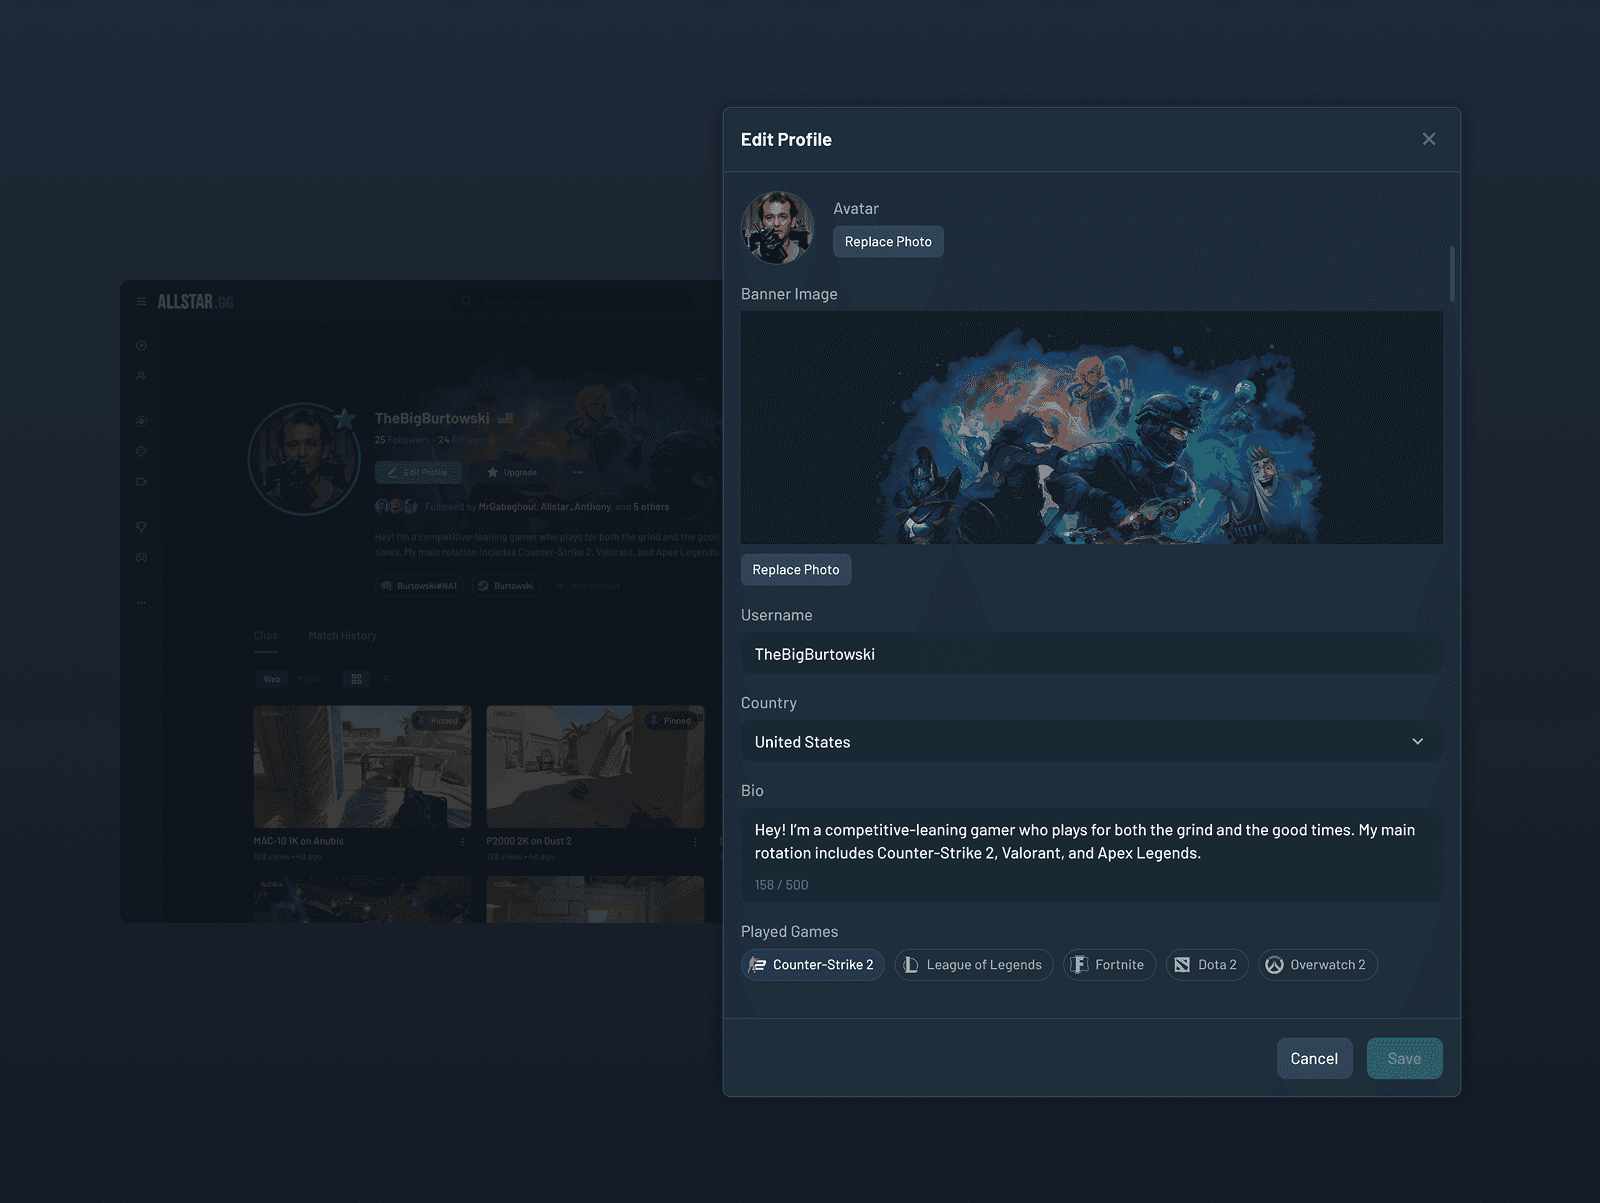This screenshot has height=1203, width=1600.
Task: Click the sidebar three-dots more icon
Action: click(x=141, y=603)
